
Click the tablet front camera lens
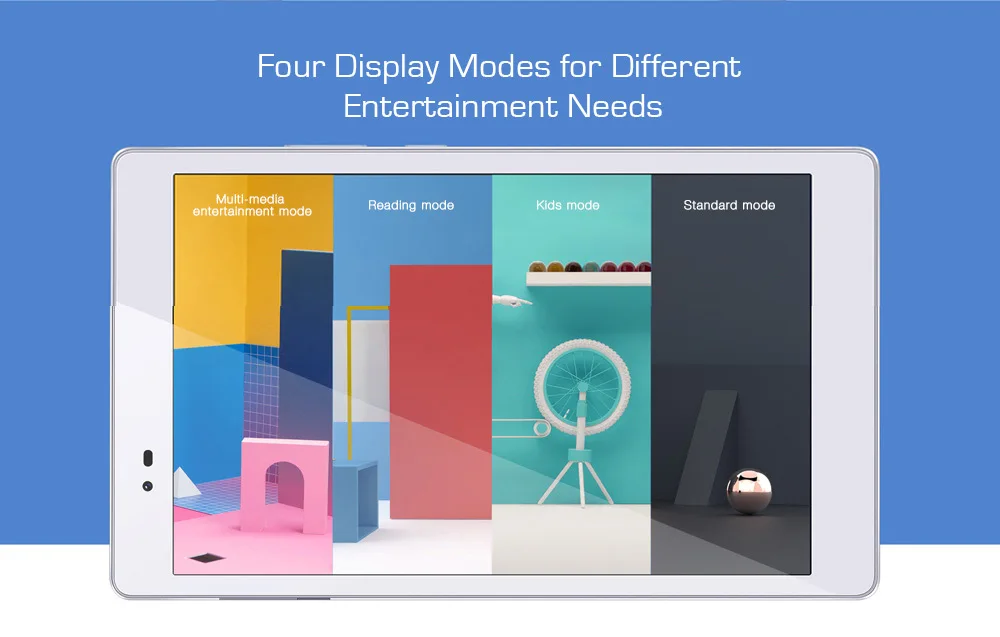[x=147, y=486]
